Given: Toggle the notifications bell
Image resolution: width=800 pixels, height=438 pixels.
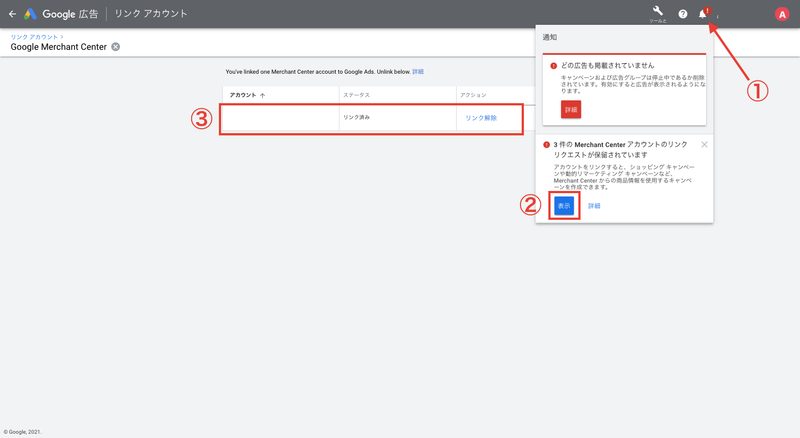Looking at the screenshot, I should [703, 14].
